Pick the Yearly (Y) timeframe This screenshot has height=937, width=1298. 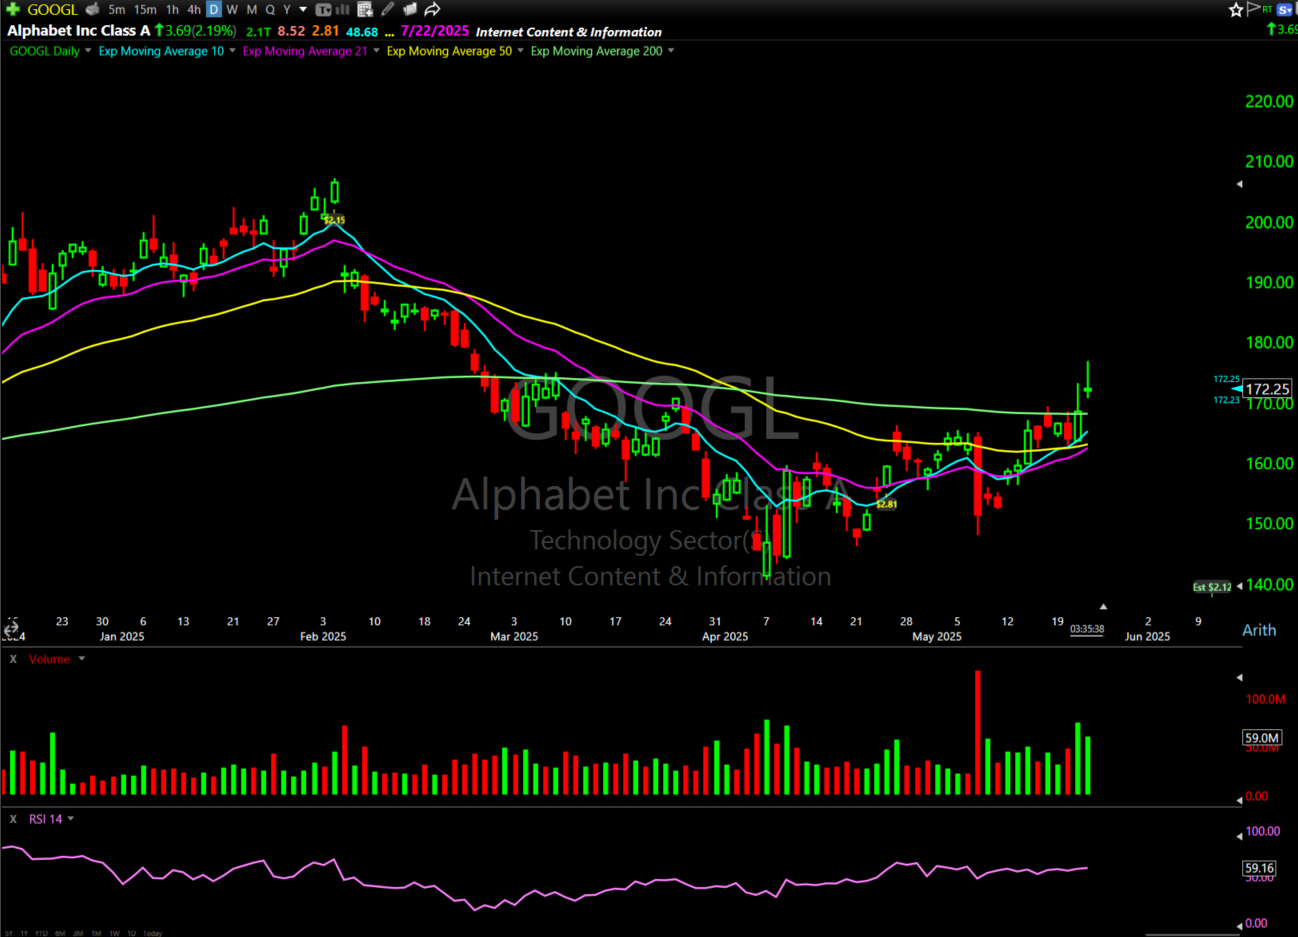[287, 9]
